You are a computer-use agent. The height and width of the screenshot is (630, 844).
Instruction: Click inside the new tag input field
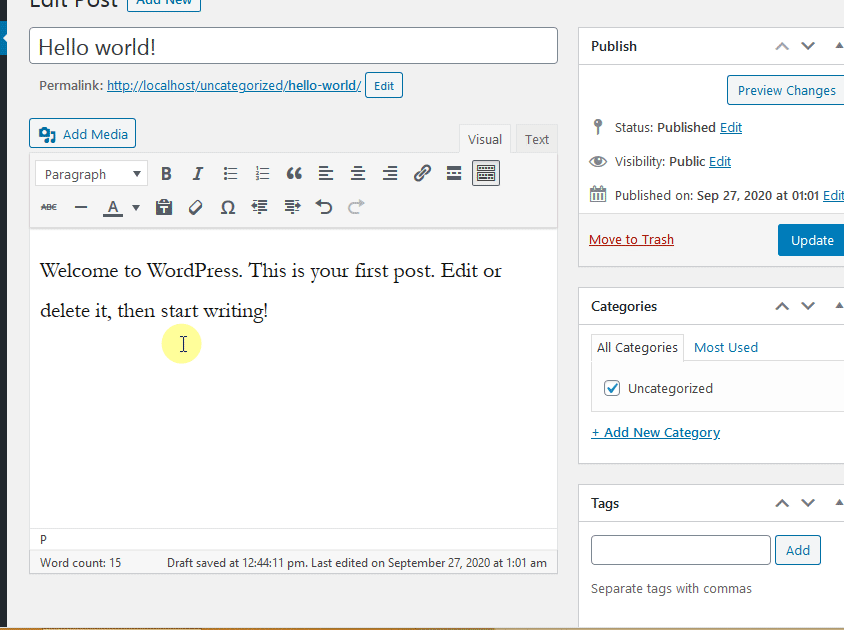click(x=680, y=549)
